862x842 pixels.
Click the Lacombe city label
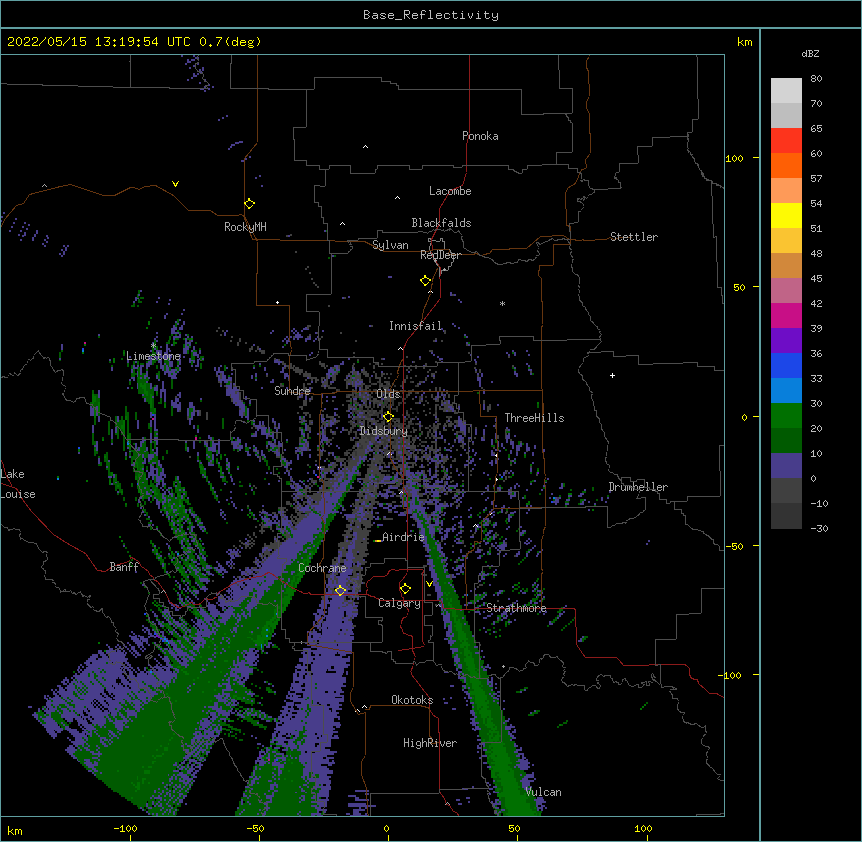click(450, 191)
